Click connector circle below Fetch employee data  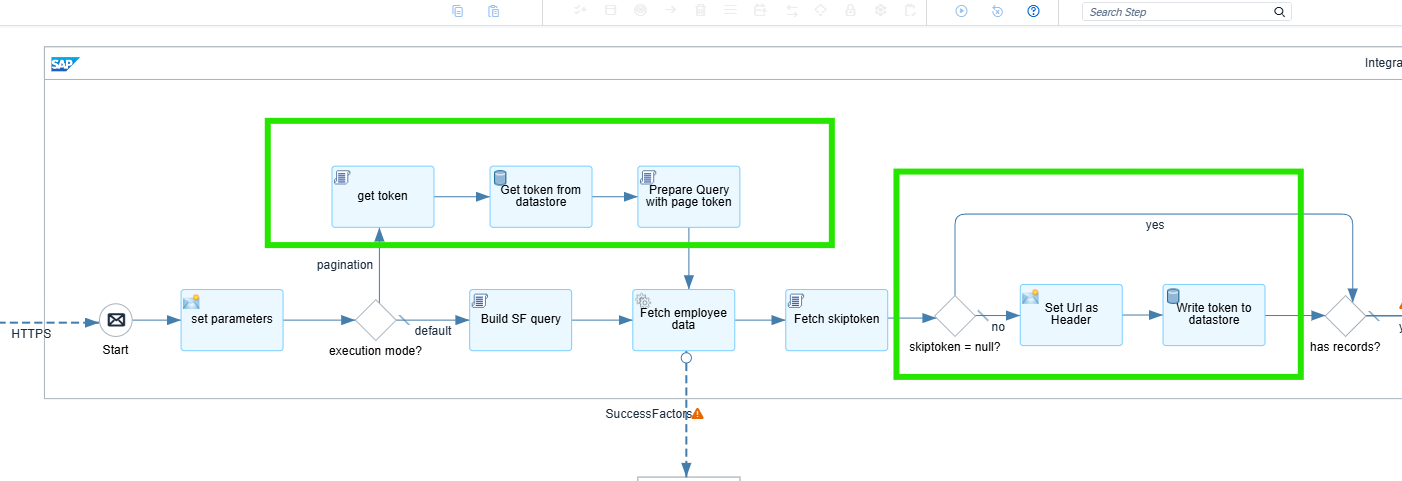tap(686, 357)
